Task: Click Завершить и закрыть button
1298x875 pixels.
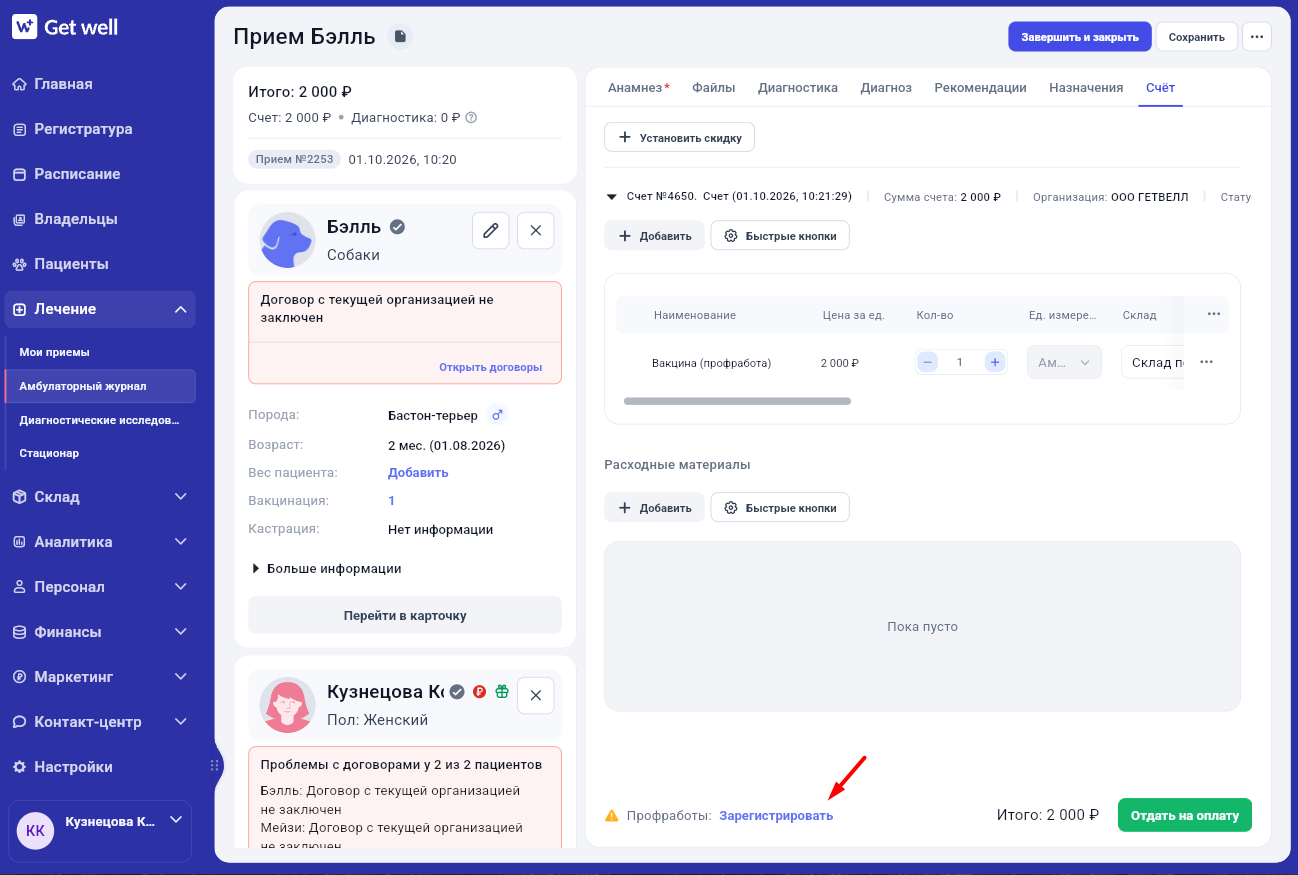Action: coord(1080,37)
